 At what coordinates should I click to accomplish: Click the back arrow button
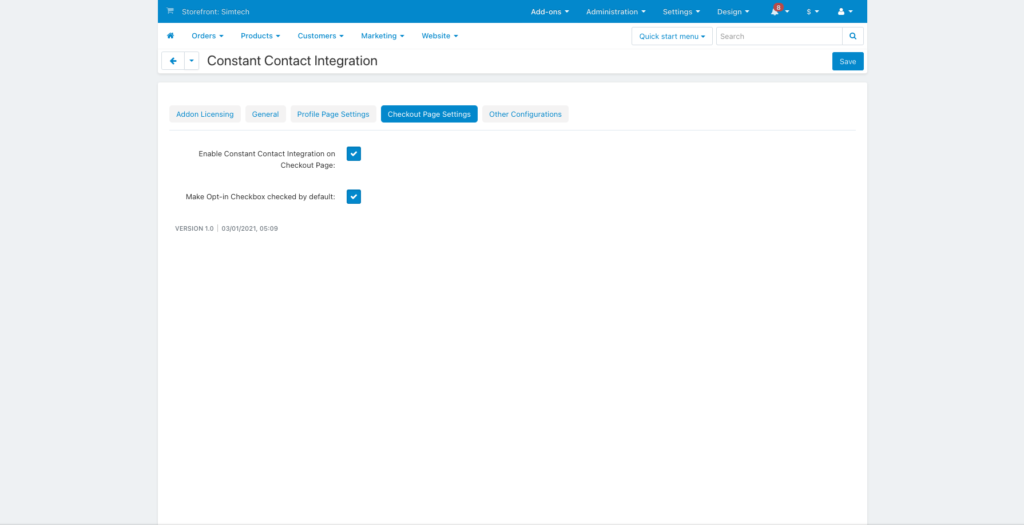tap(173, 61)
